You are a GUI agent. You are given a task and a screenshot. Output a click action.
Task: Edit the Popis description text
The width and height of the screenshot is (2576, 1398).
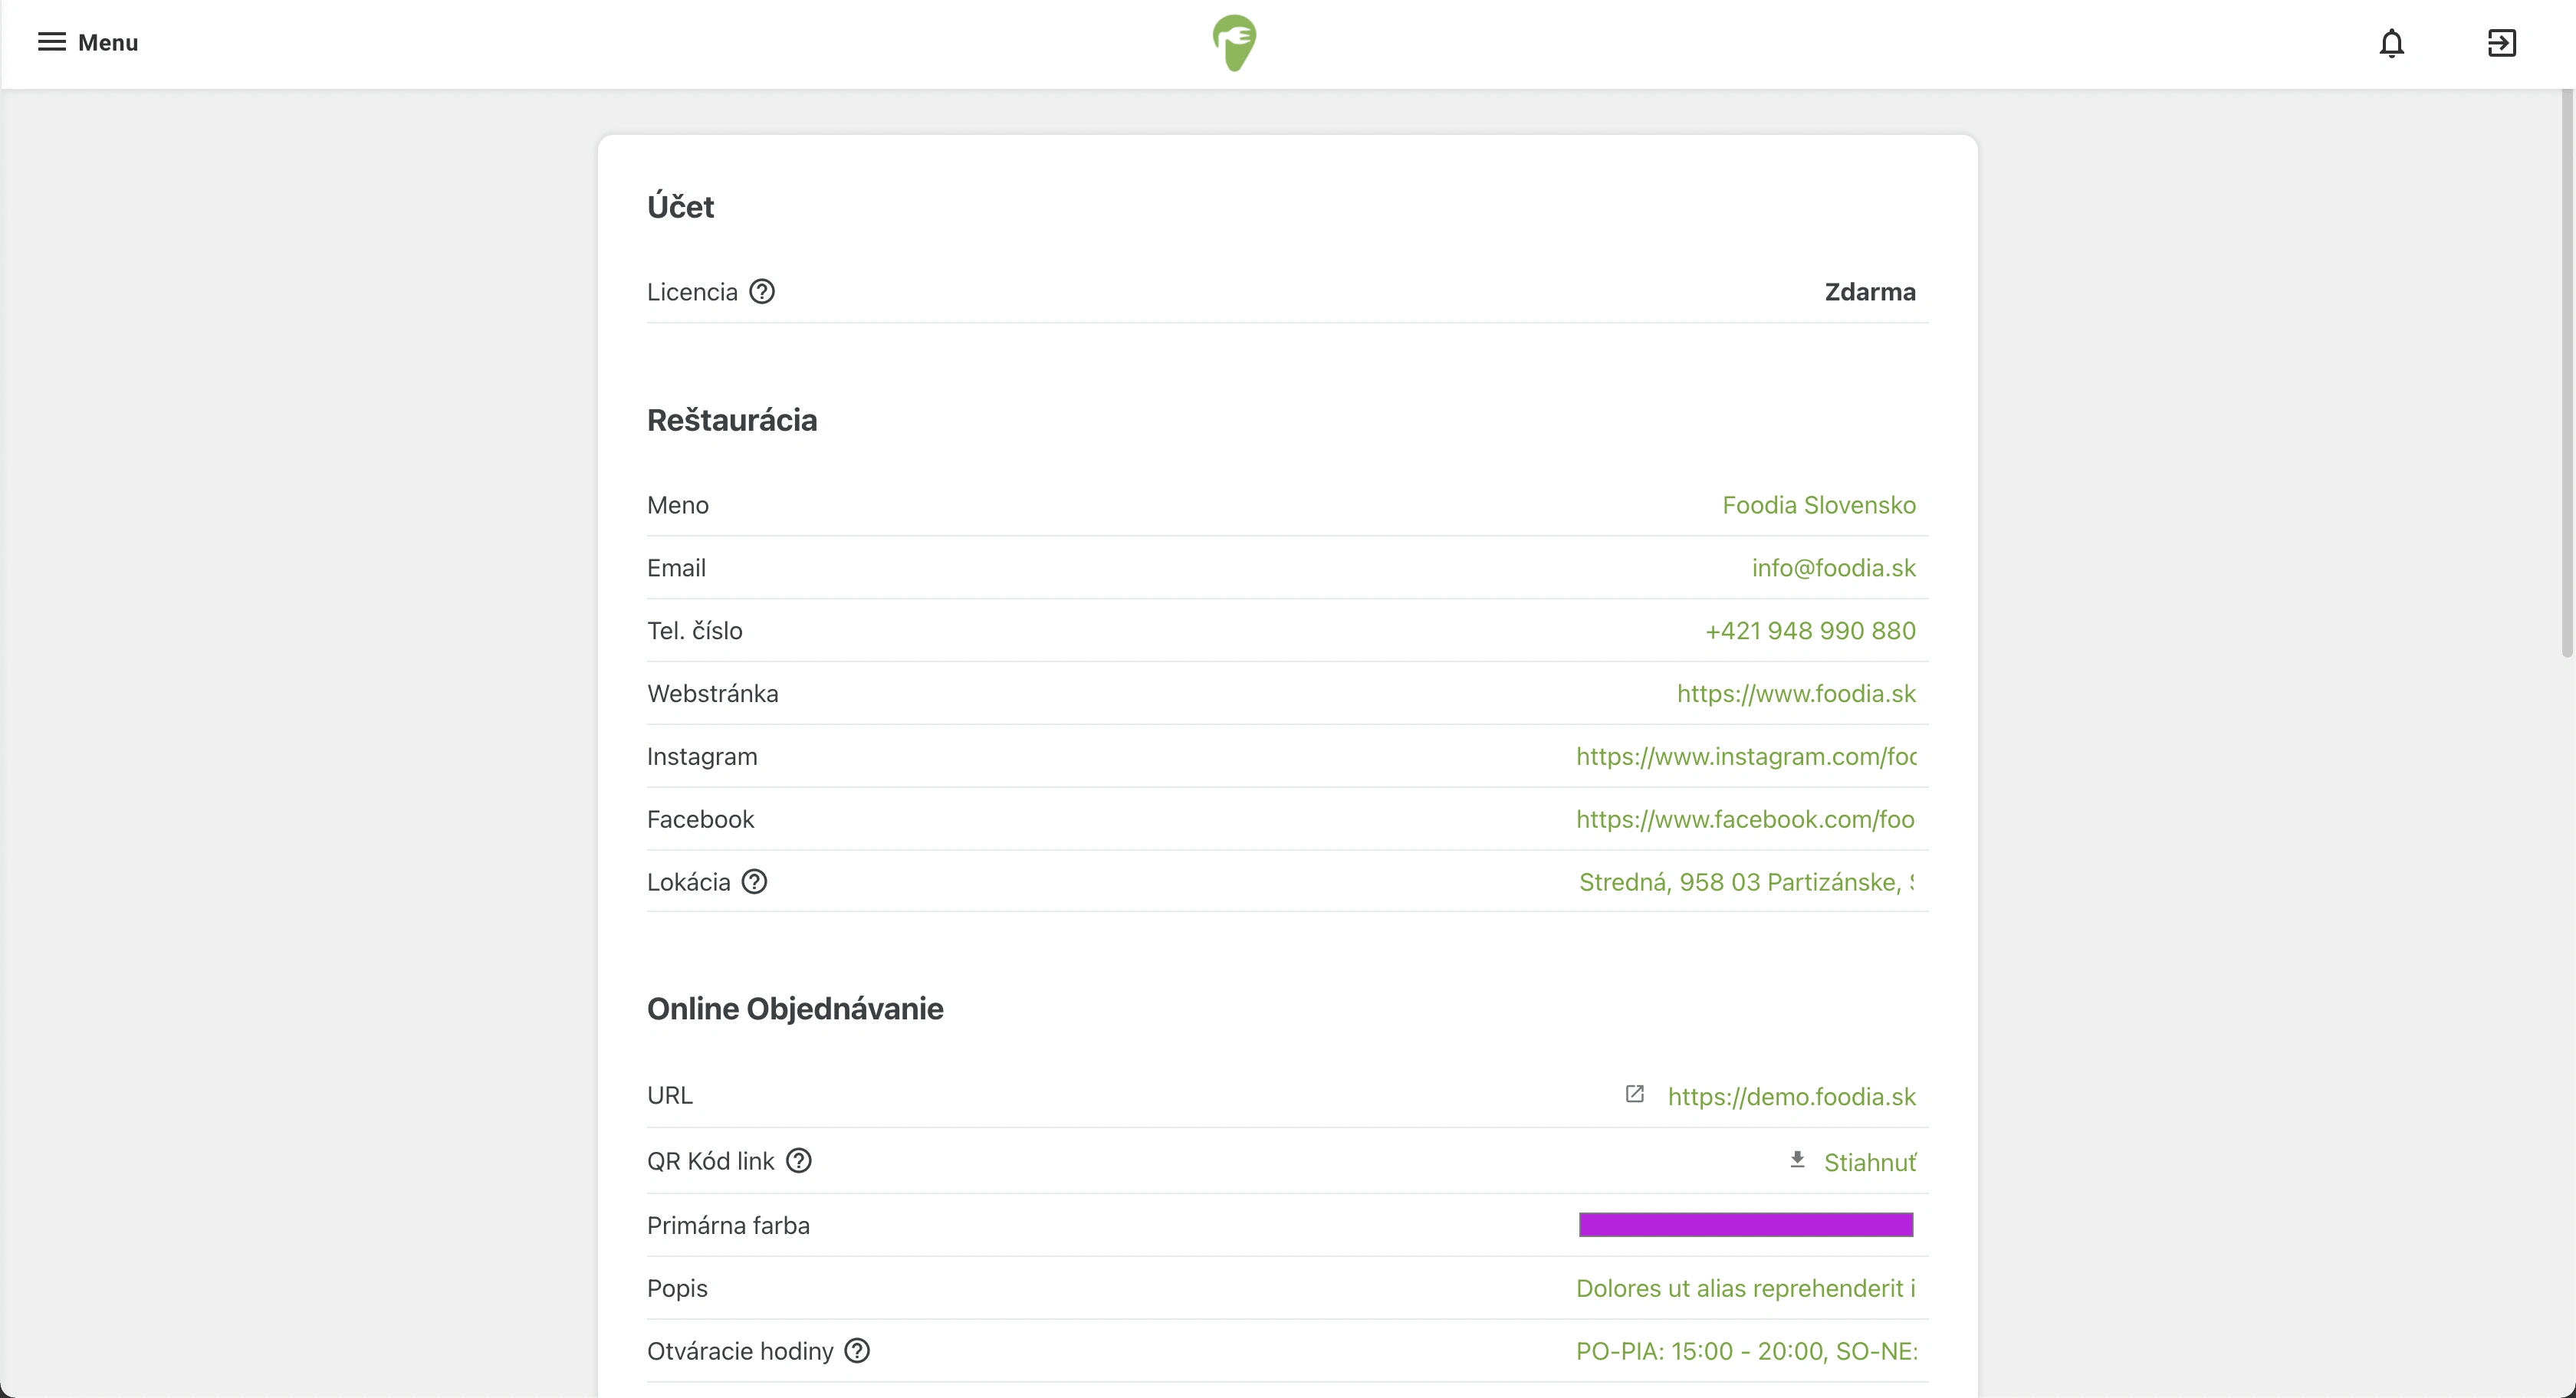(x=1746, y=1288)
